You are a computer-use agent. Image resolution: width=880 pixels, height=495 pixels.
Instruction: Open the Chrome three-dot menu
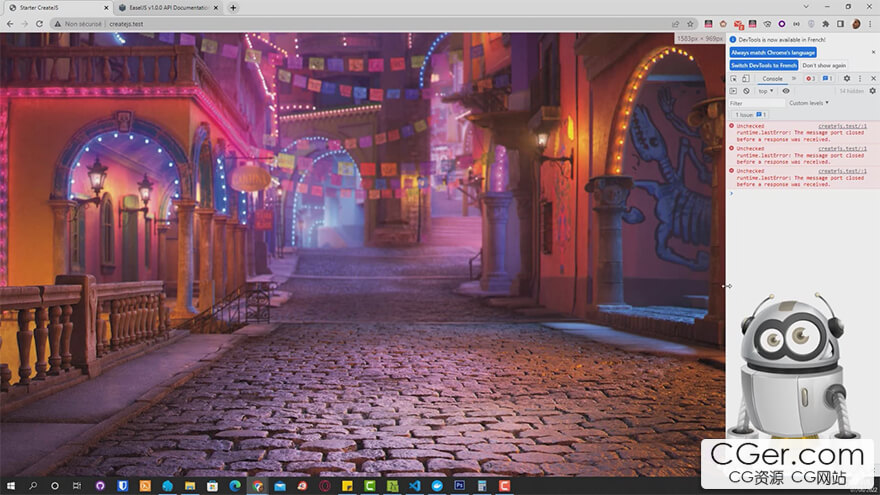tap(870, 24)
